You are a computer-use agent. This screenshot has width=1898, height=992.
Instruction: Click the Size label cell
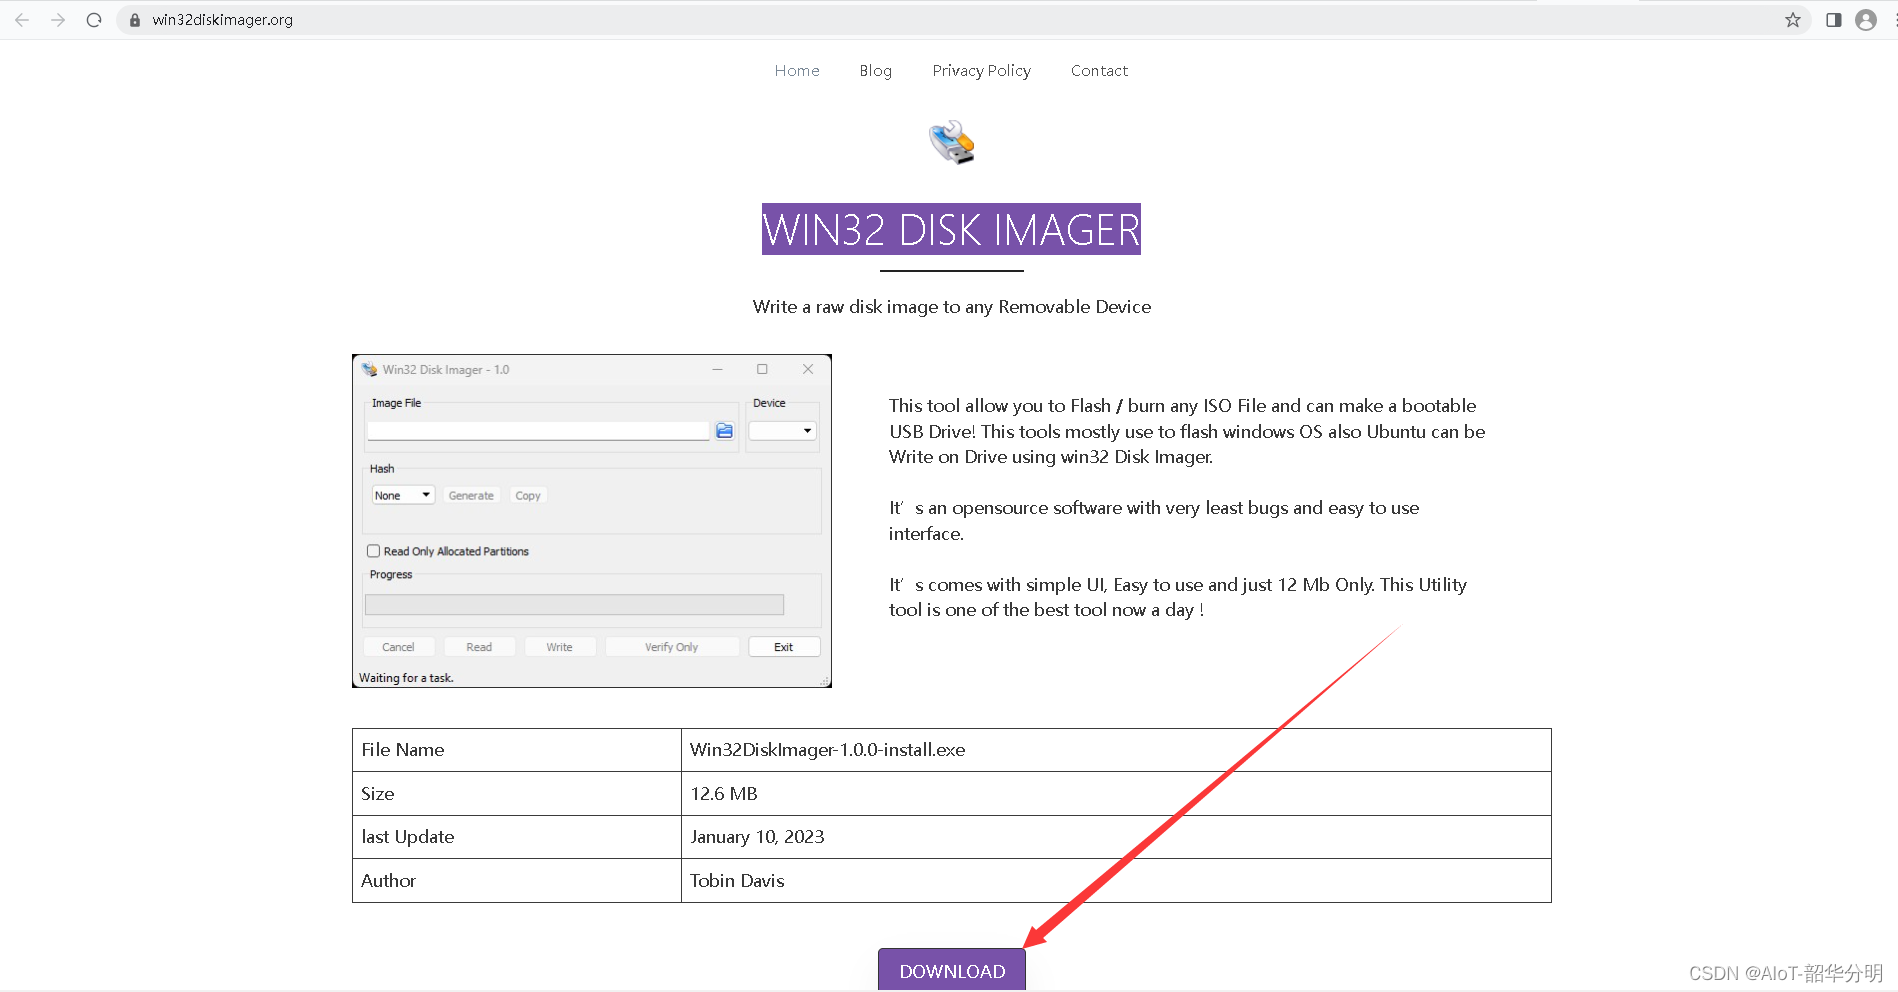[517, 794]
